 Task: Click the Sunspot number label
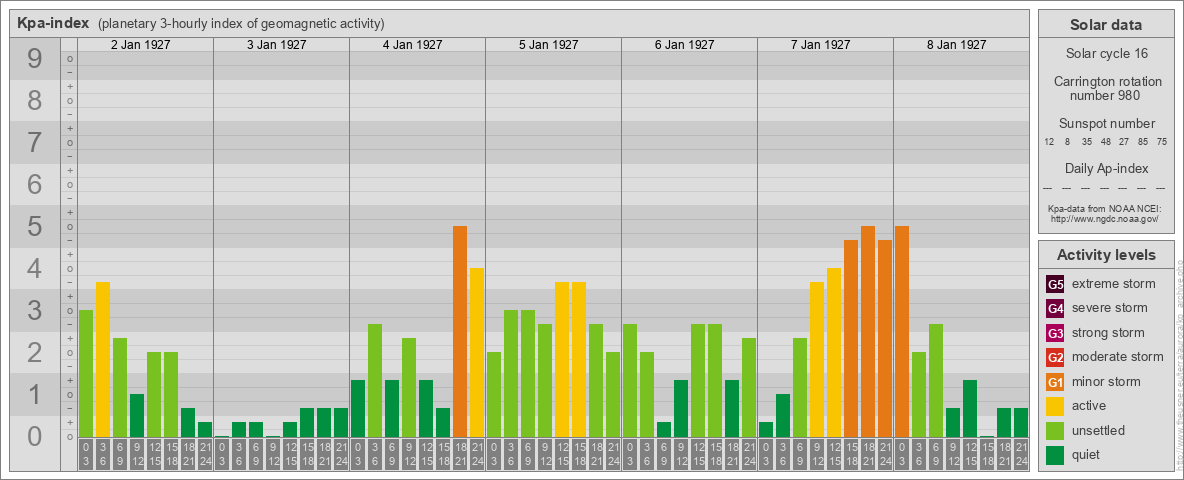[x=1105, y=123]
